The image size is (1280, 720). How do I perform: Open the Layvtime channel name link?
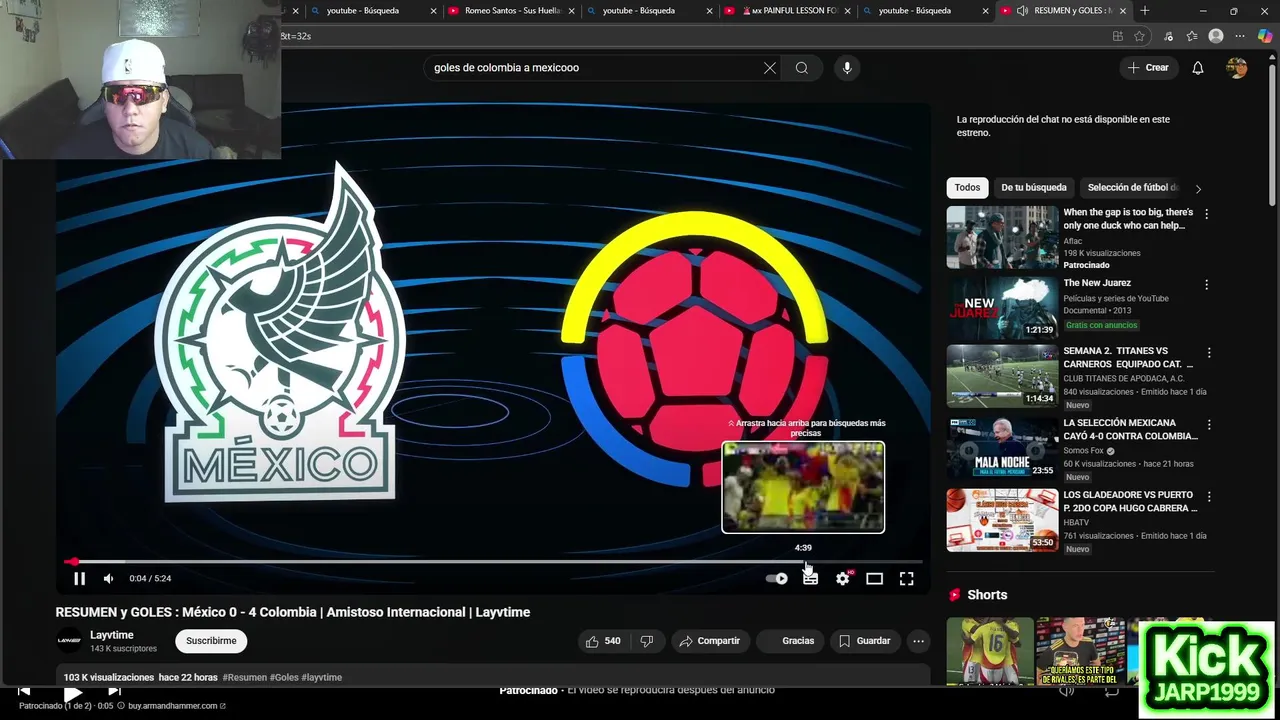pyautogui.click(x=112, y=635)
